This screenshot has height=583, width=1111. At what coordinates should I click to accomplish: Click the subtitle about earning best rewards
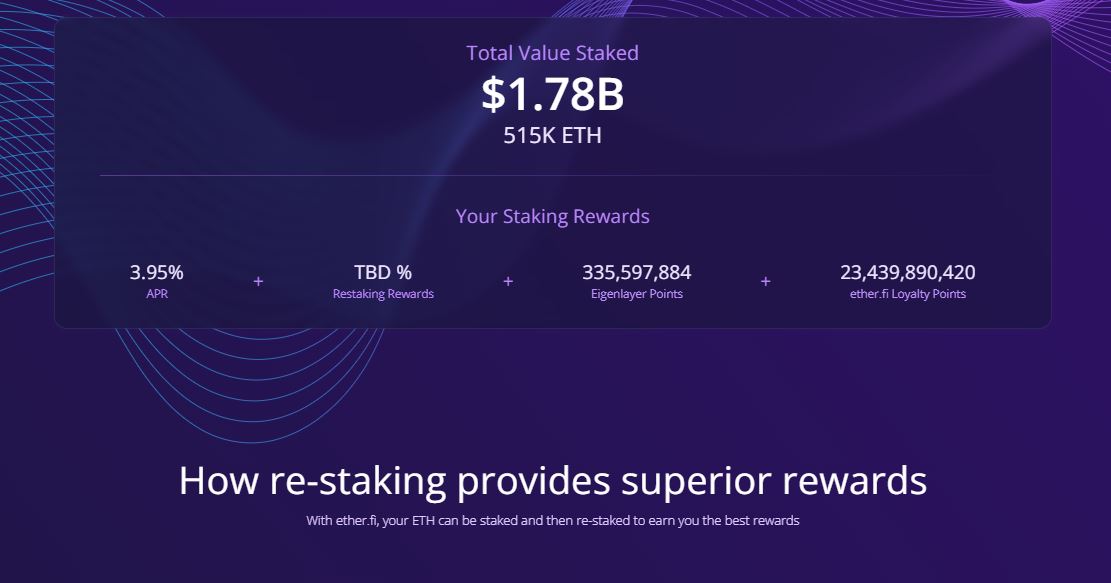[552, 521]
